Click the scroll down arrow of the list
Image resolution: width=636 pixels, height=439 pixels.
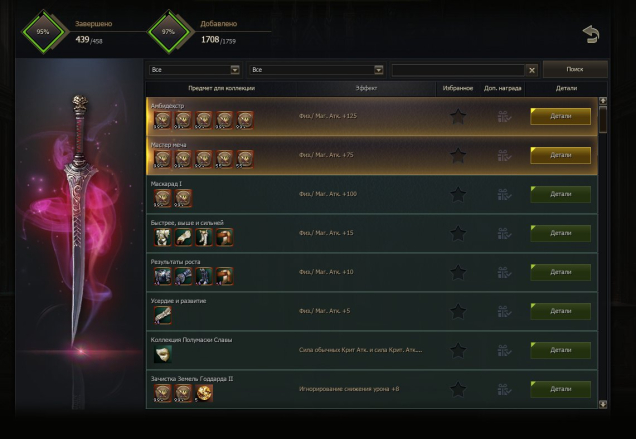[603, 404]
